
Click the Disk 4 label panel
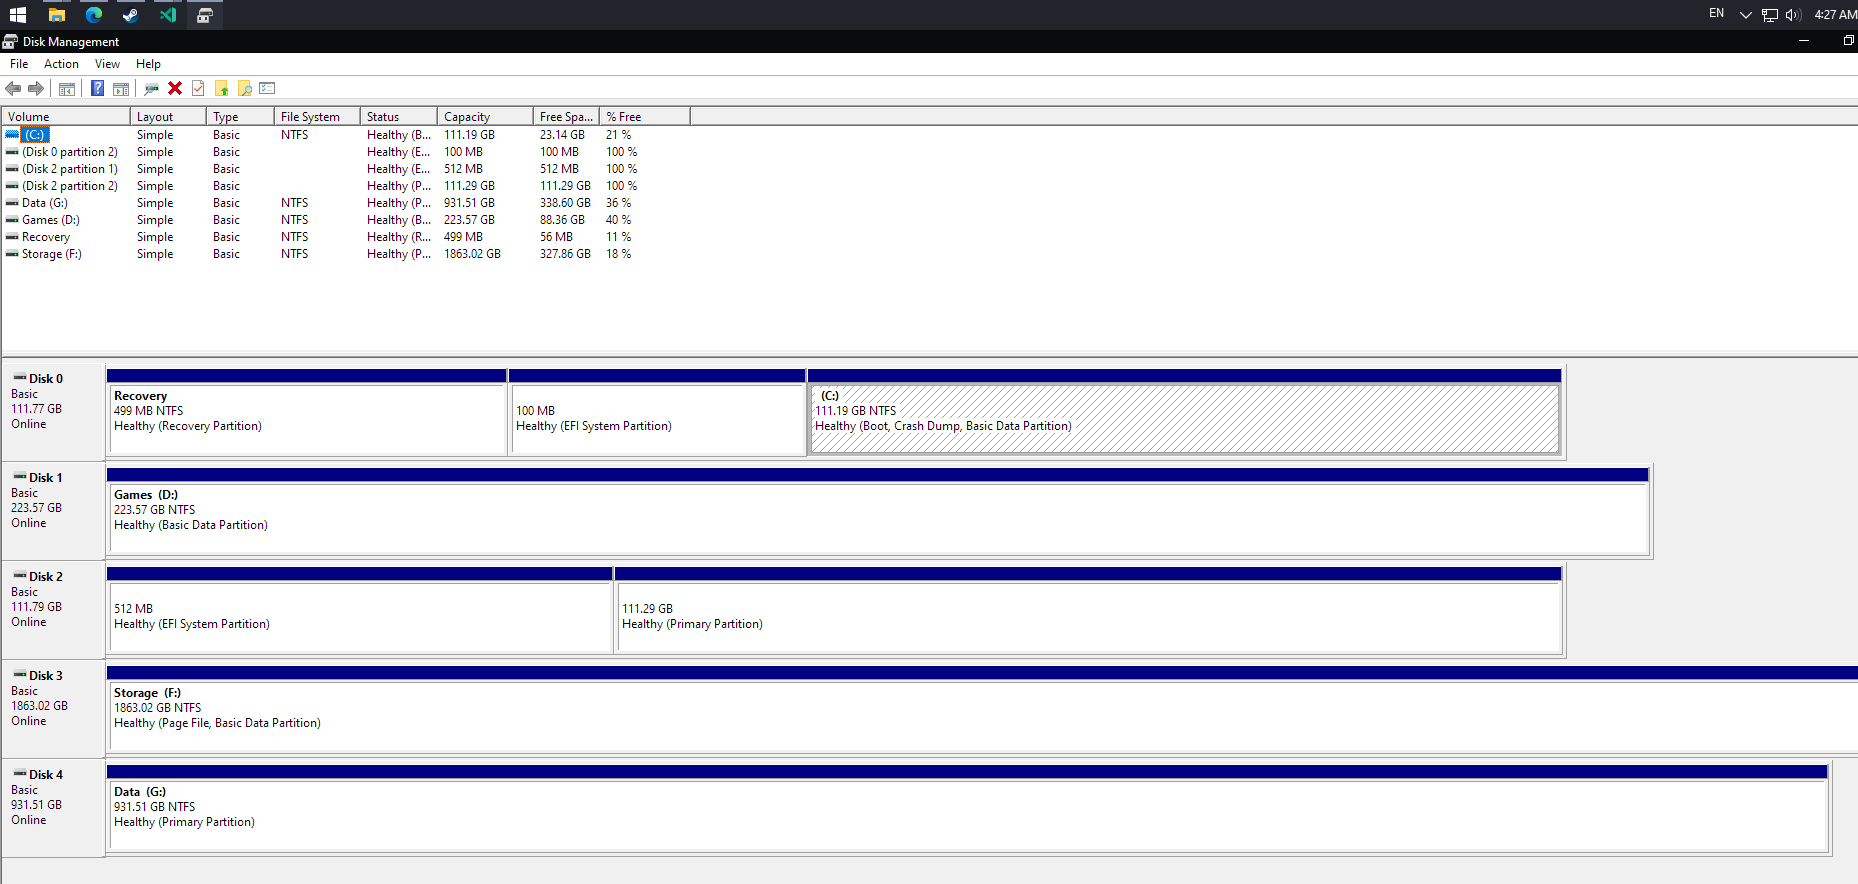pos(53,807)
